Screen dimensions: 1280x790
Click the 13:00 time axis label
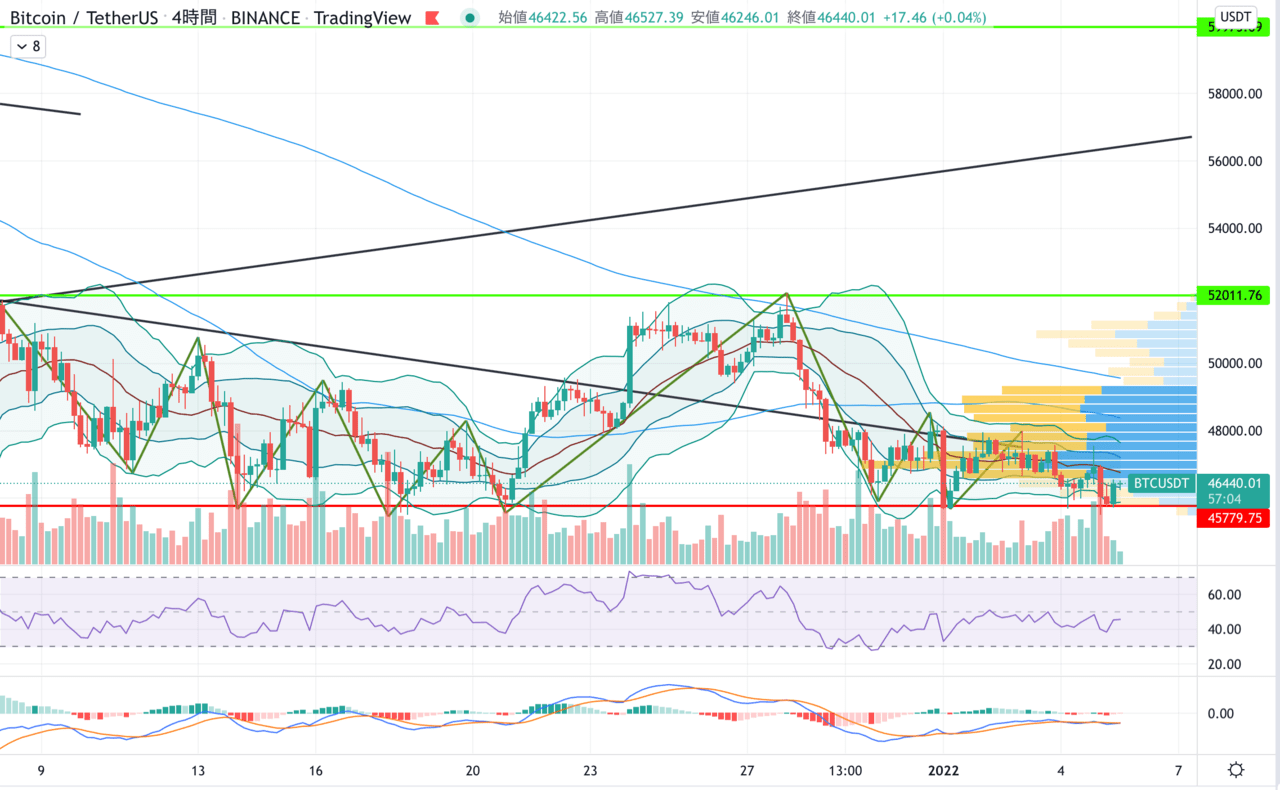[x=846, y=770]
